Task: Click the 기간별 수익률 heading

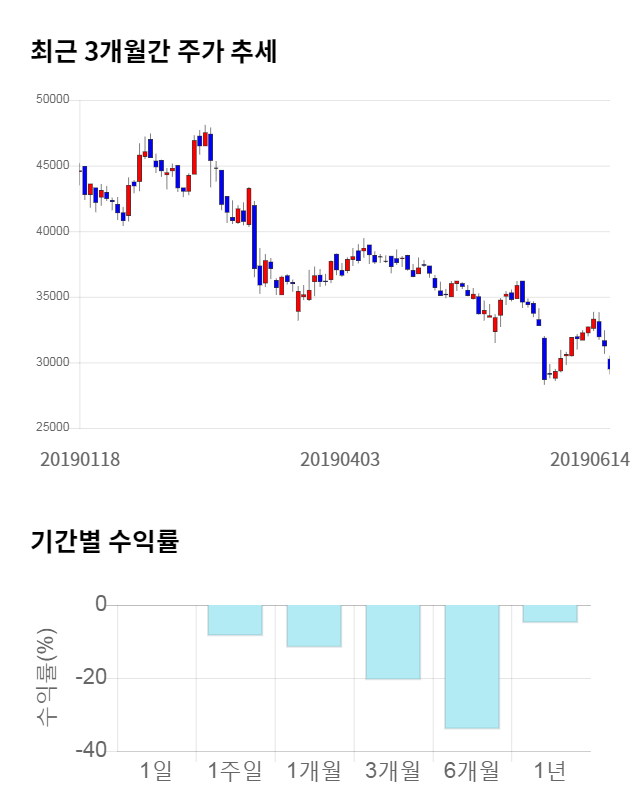Action: click(x=105, y=542)
